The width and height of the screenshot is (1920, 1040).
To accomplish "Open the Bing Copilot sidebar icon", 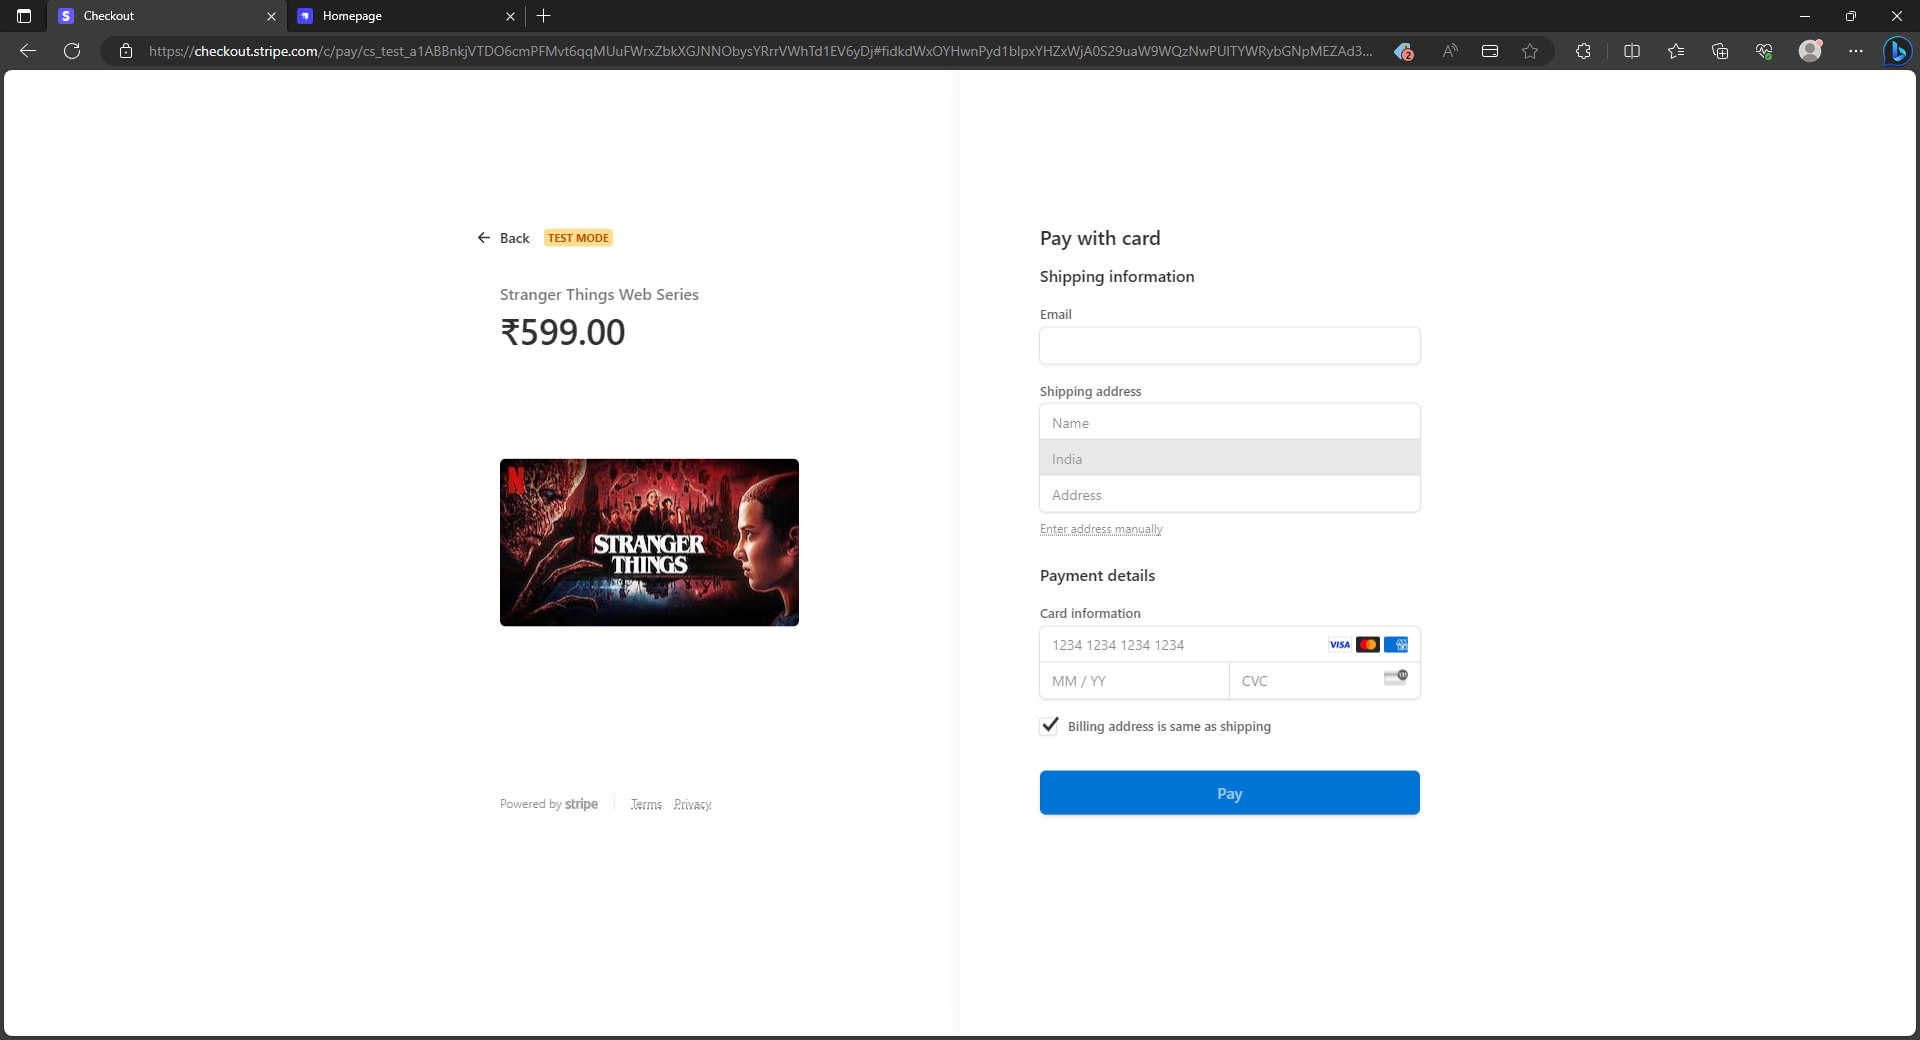I will pos(1899,50).
